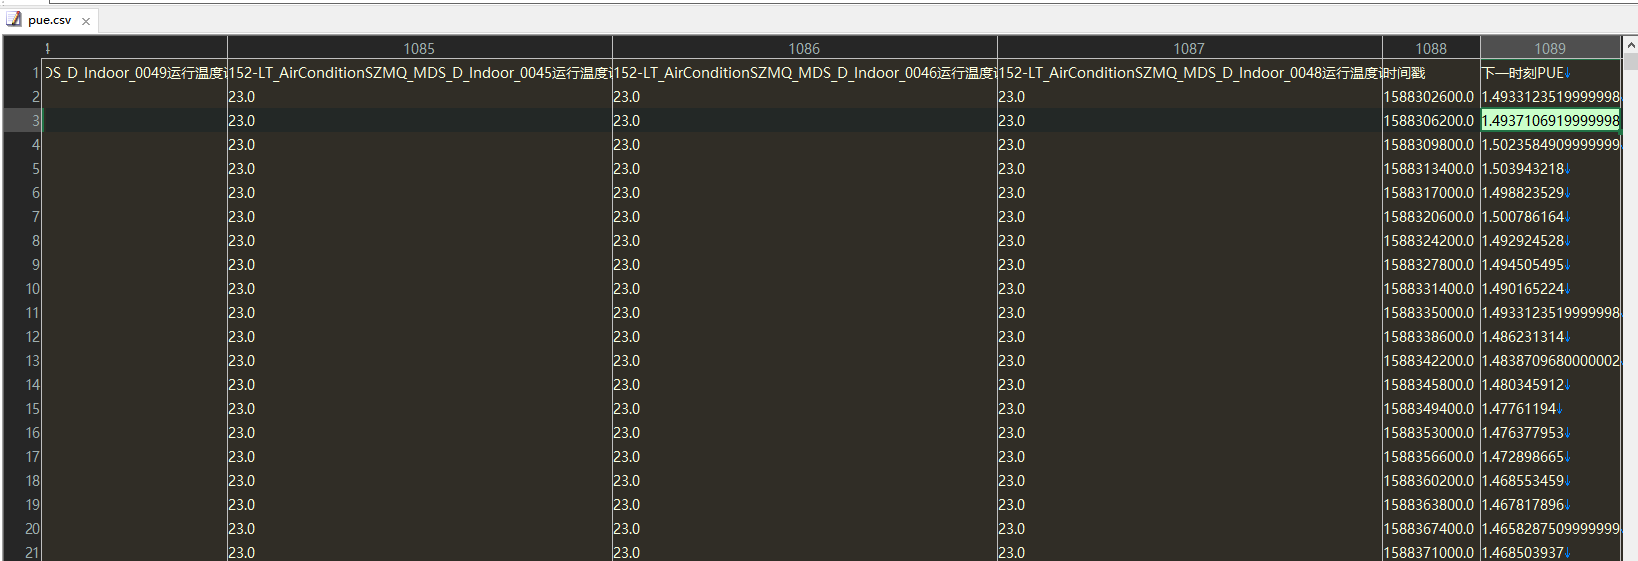Select the 时间戳 header cell

(1431, 73)
